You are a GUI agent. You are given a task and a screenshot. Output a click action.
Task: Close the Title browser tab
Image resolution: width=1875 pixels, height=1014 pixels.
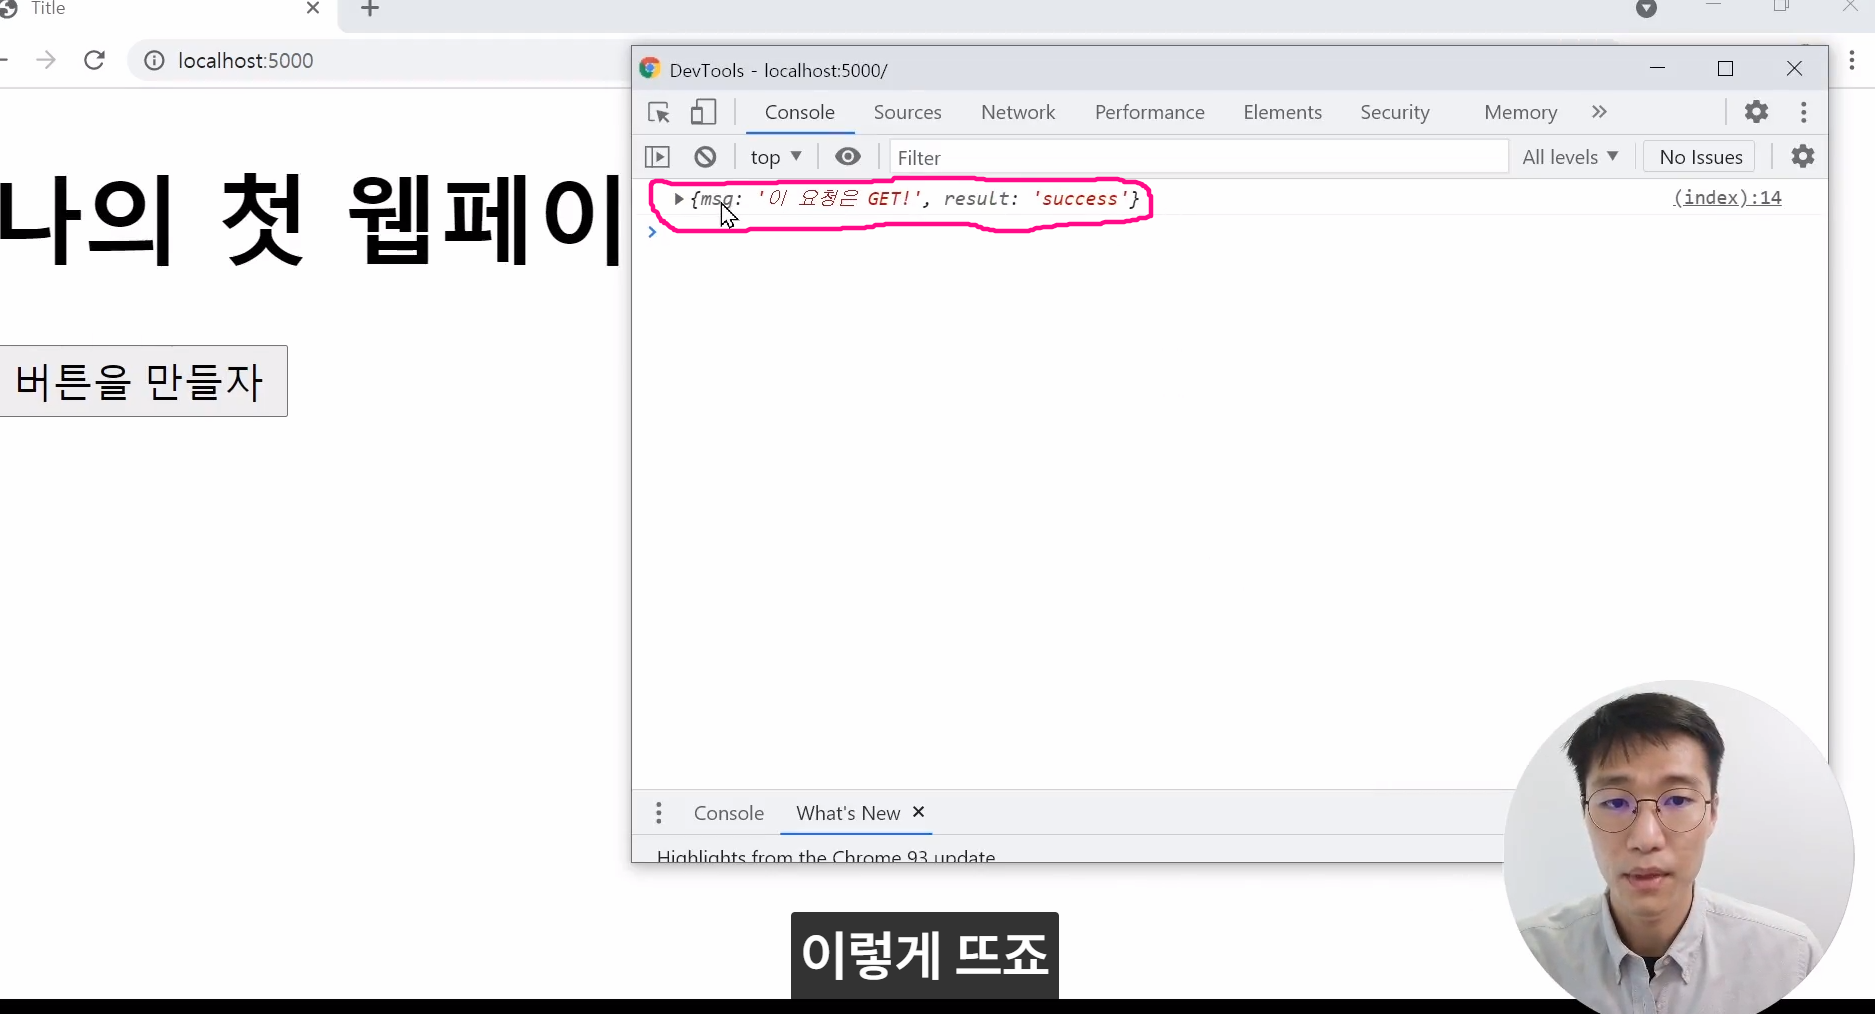point(313,8)
